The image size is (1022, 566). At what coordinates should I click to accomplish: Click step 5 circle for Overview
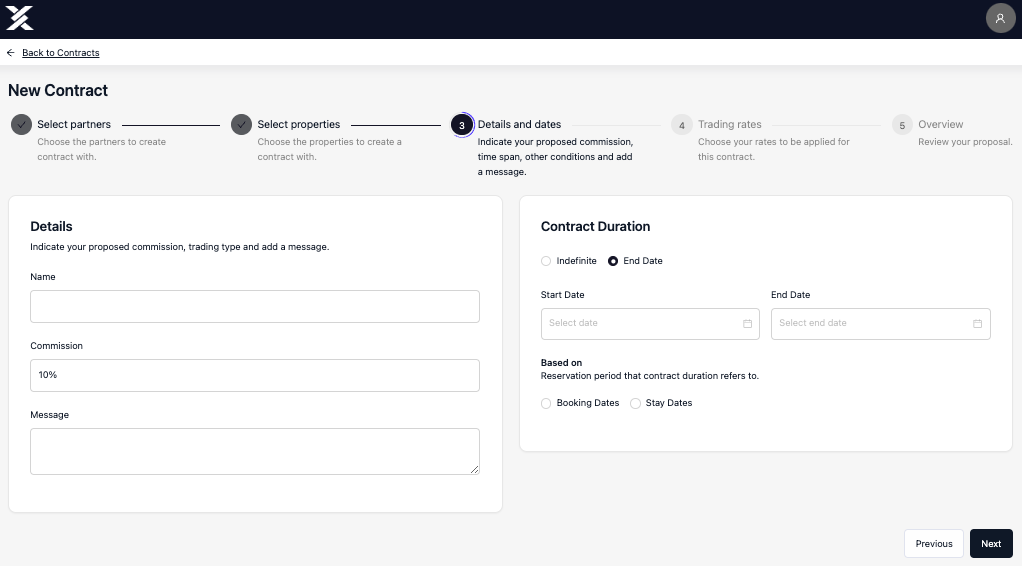coord(902,125)
